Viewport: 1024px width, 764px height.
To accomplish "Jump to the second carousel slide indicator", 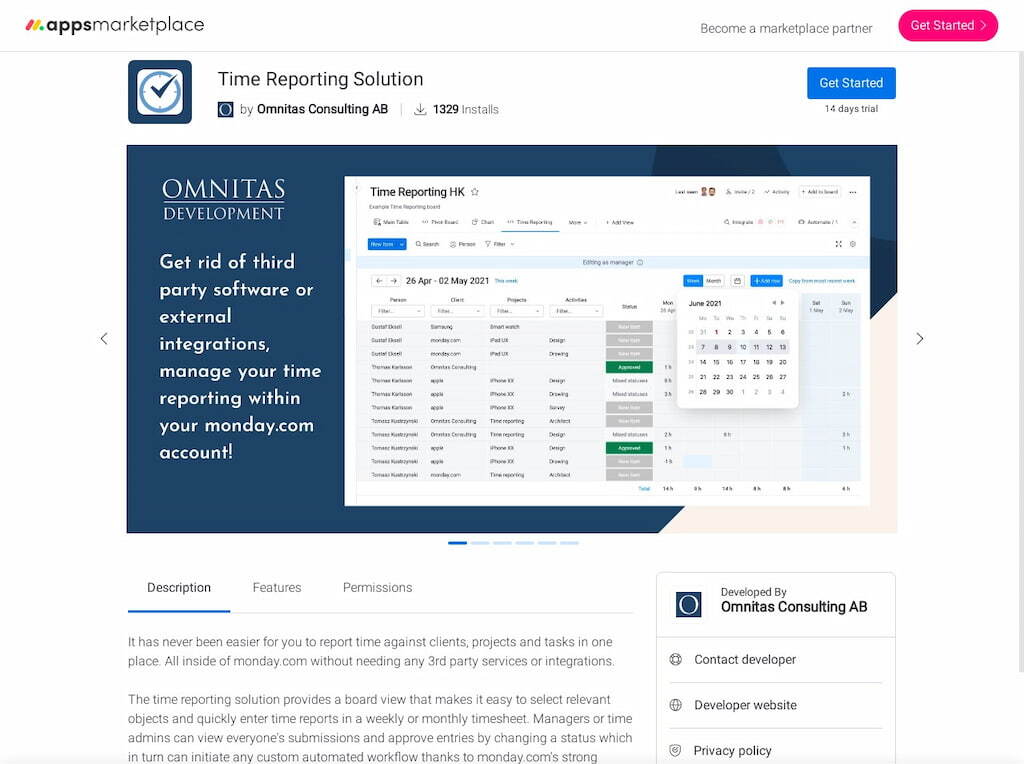I will [x=480, y=543].
